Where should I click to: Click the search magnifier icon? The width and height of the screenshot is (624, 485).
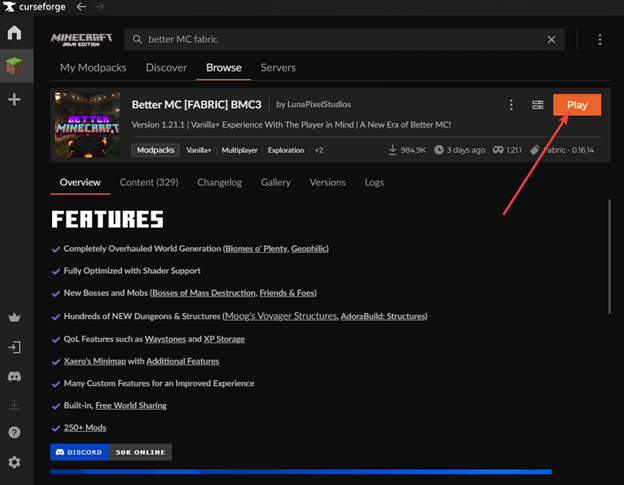tap(137, 39)
